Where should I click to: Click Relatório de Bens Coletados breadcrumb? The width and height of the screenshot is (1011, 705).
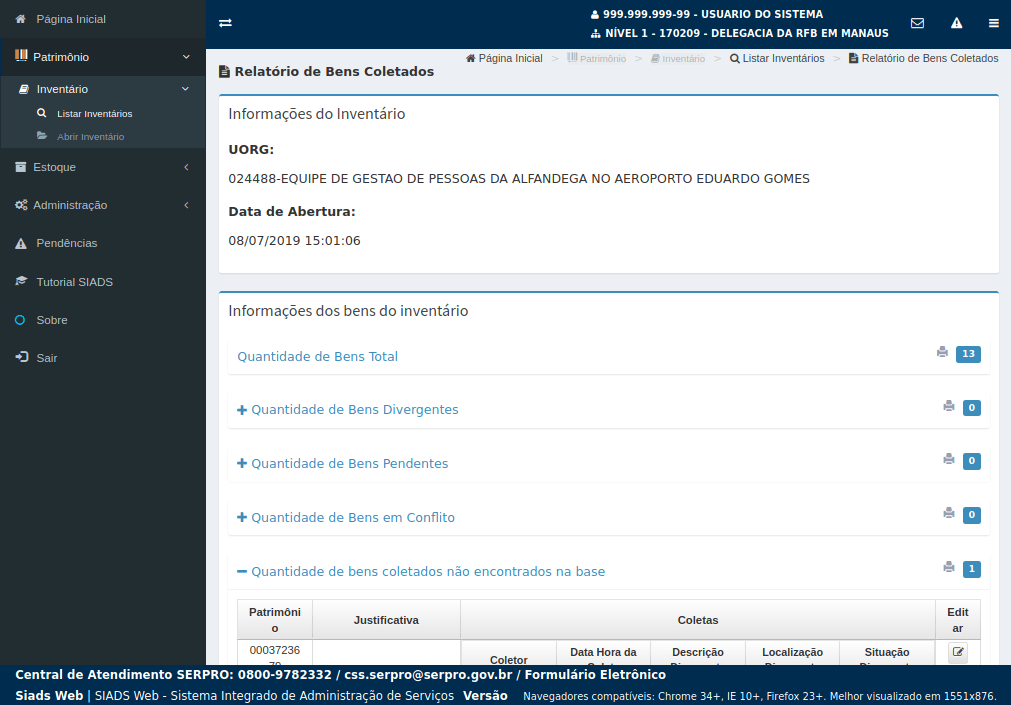tap(923, 58)
